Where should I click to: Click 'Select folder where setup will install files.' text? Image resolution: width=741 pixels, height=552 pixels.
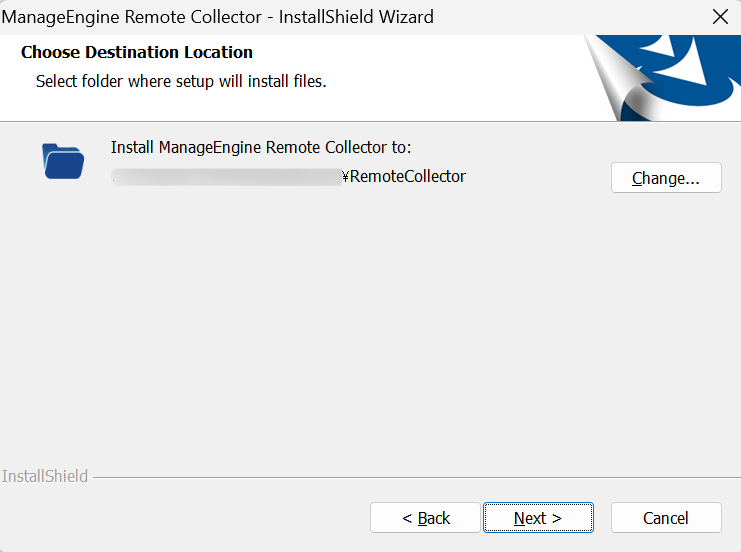click(181, 81)
